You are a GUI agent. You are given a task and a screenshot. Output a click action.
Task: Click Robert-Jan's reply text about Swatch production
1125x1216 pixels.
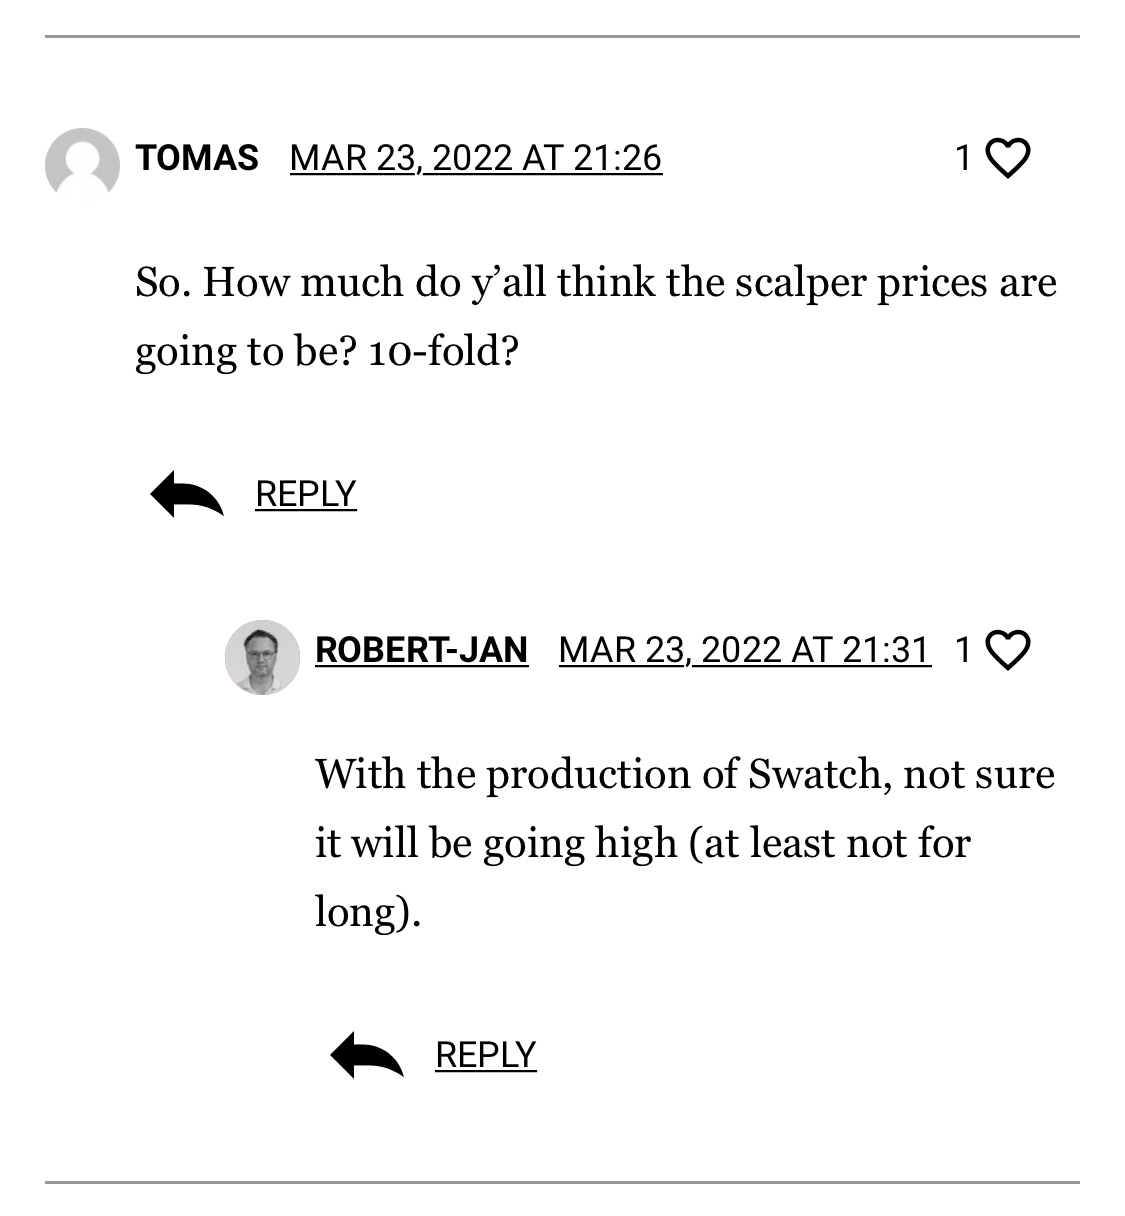pyautogui.click(x=684, y=842)
